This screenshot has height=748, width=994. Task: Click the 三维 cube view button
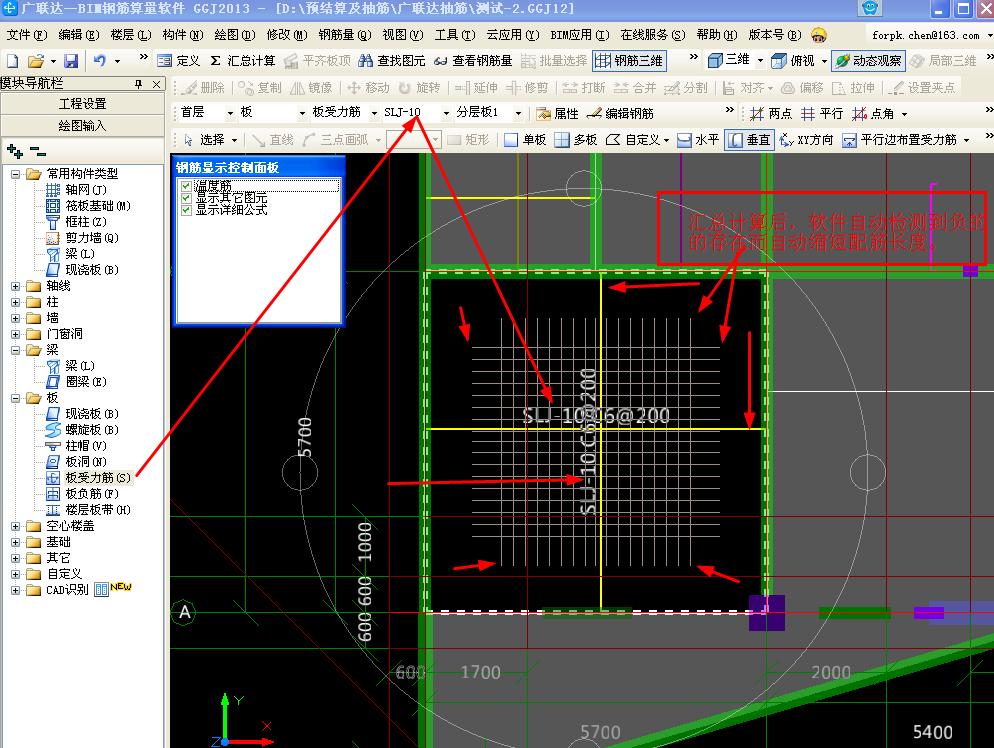(728, 60)
